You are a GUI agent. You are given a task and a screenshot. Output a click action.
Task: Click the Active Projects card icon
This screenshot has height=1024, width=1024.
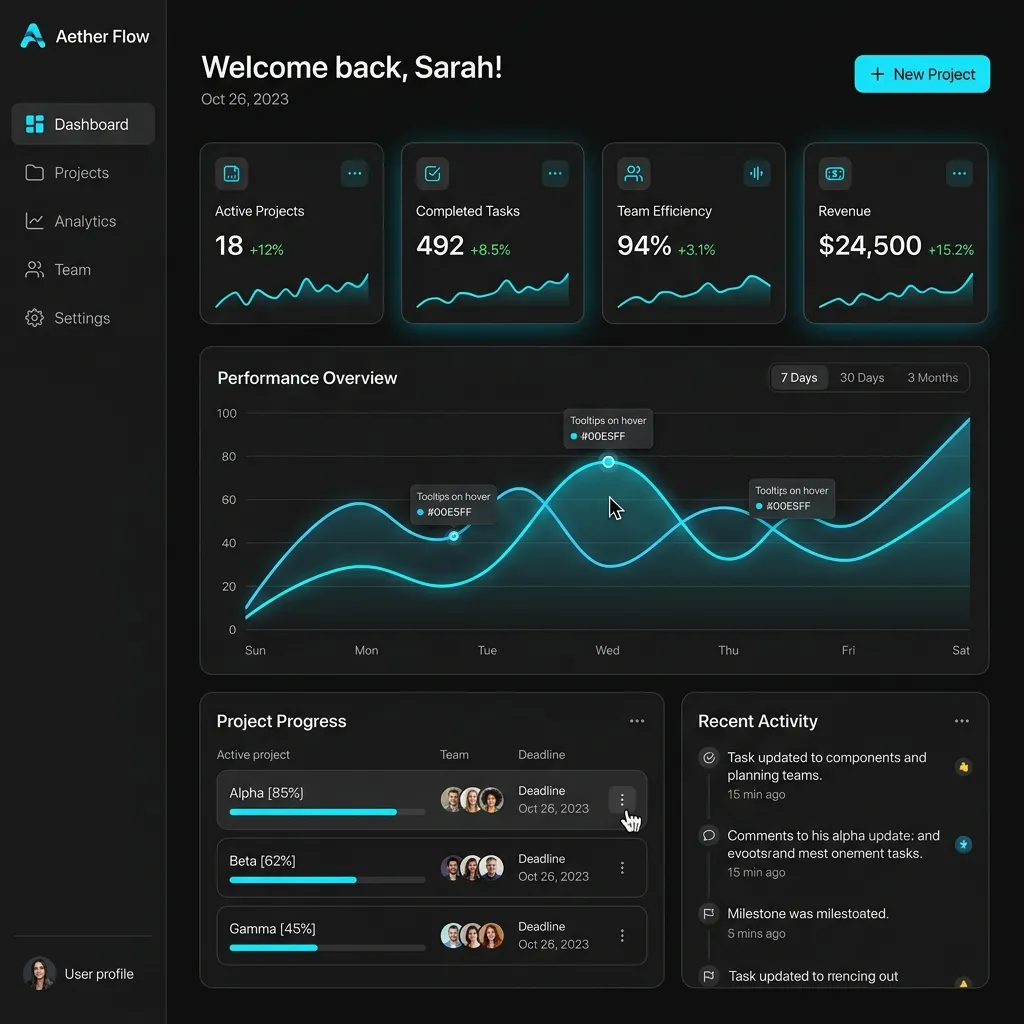pos(231,174)
